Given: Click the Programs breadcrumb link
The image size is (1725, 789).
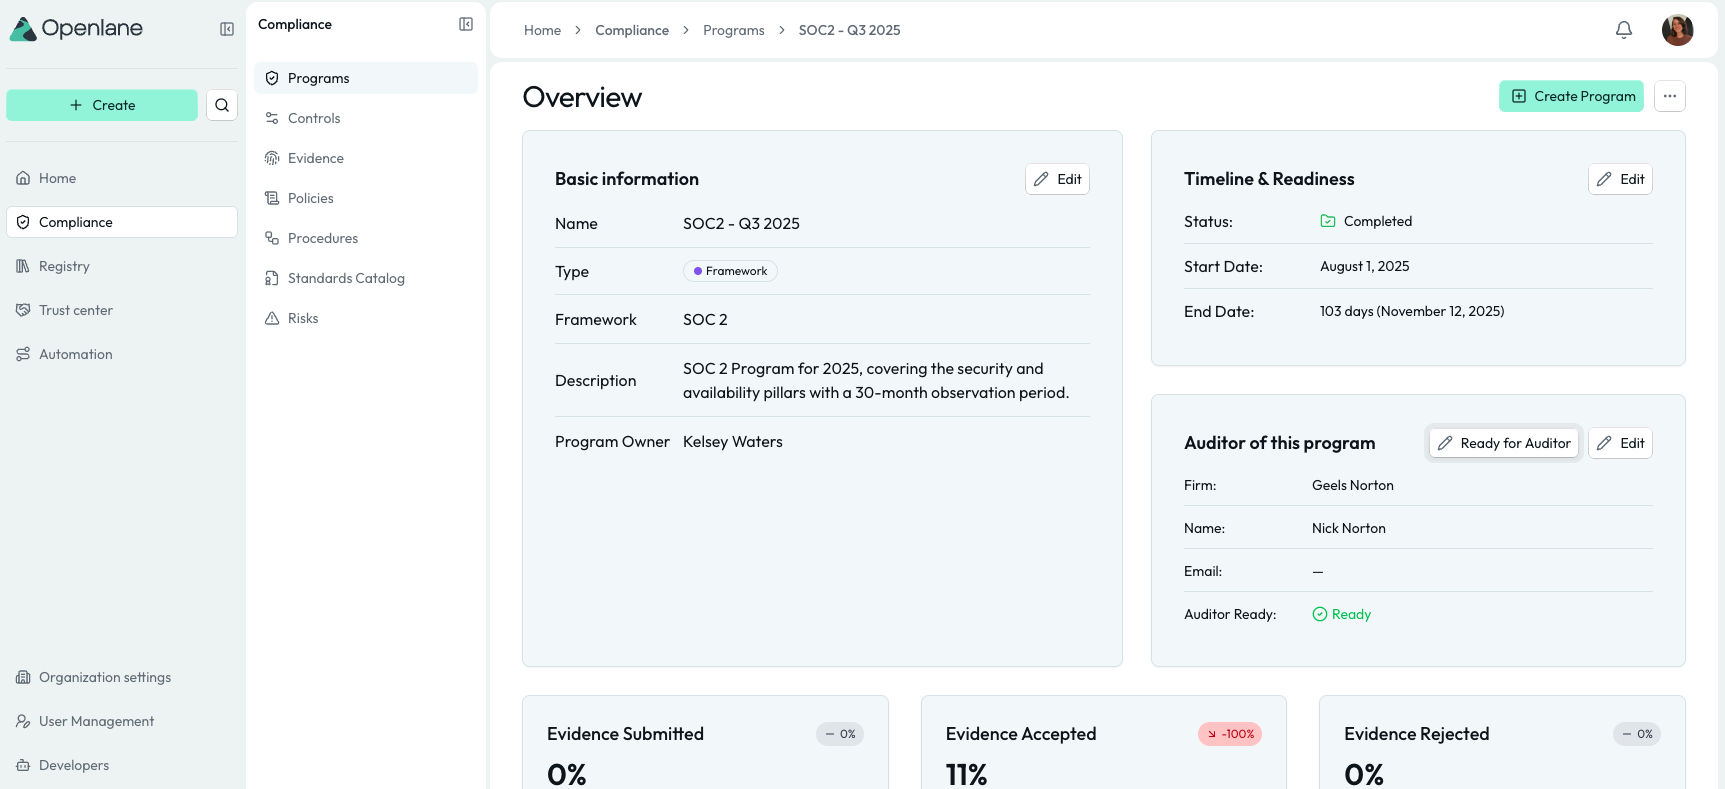Looking at the screenshot, I should click(x=733, y=30).
